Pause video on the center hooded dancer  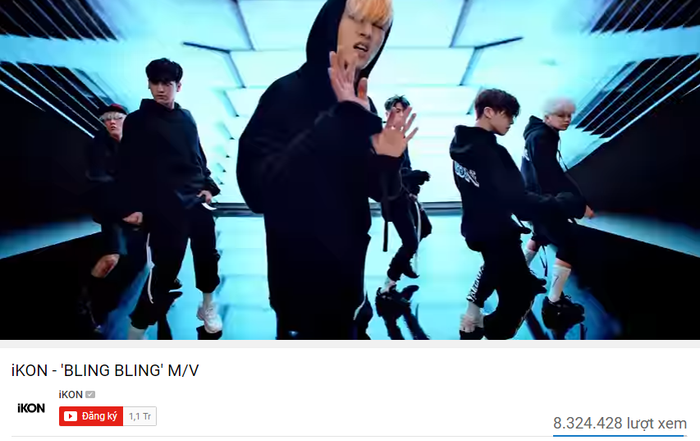pyautogui.click(x=312, y=179)
